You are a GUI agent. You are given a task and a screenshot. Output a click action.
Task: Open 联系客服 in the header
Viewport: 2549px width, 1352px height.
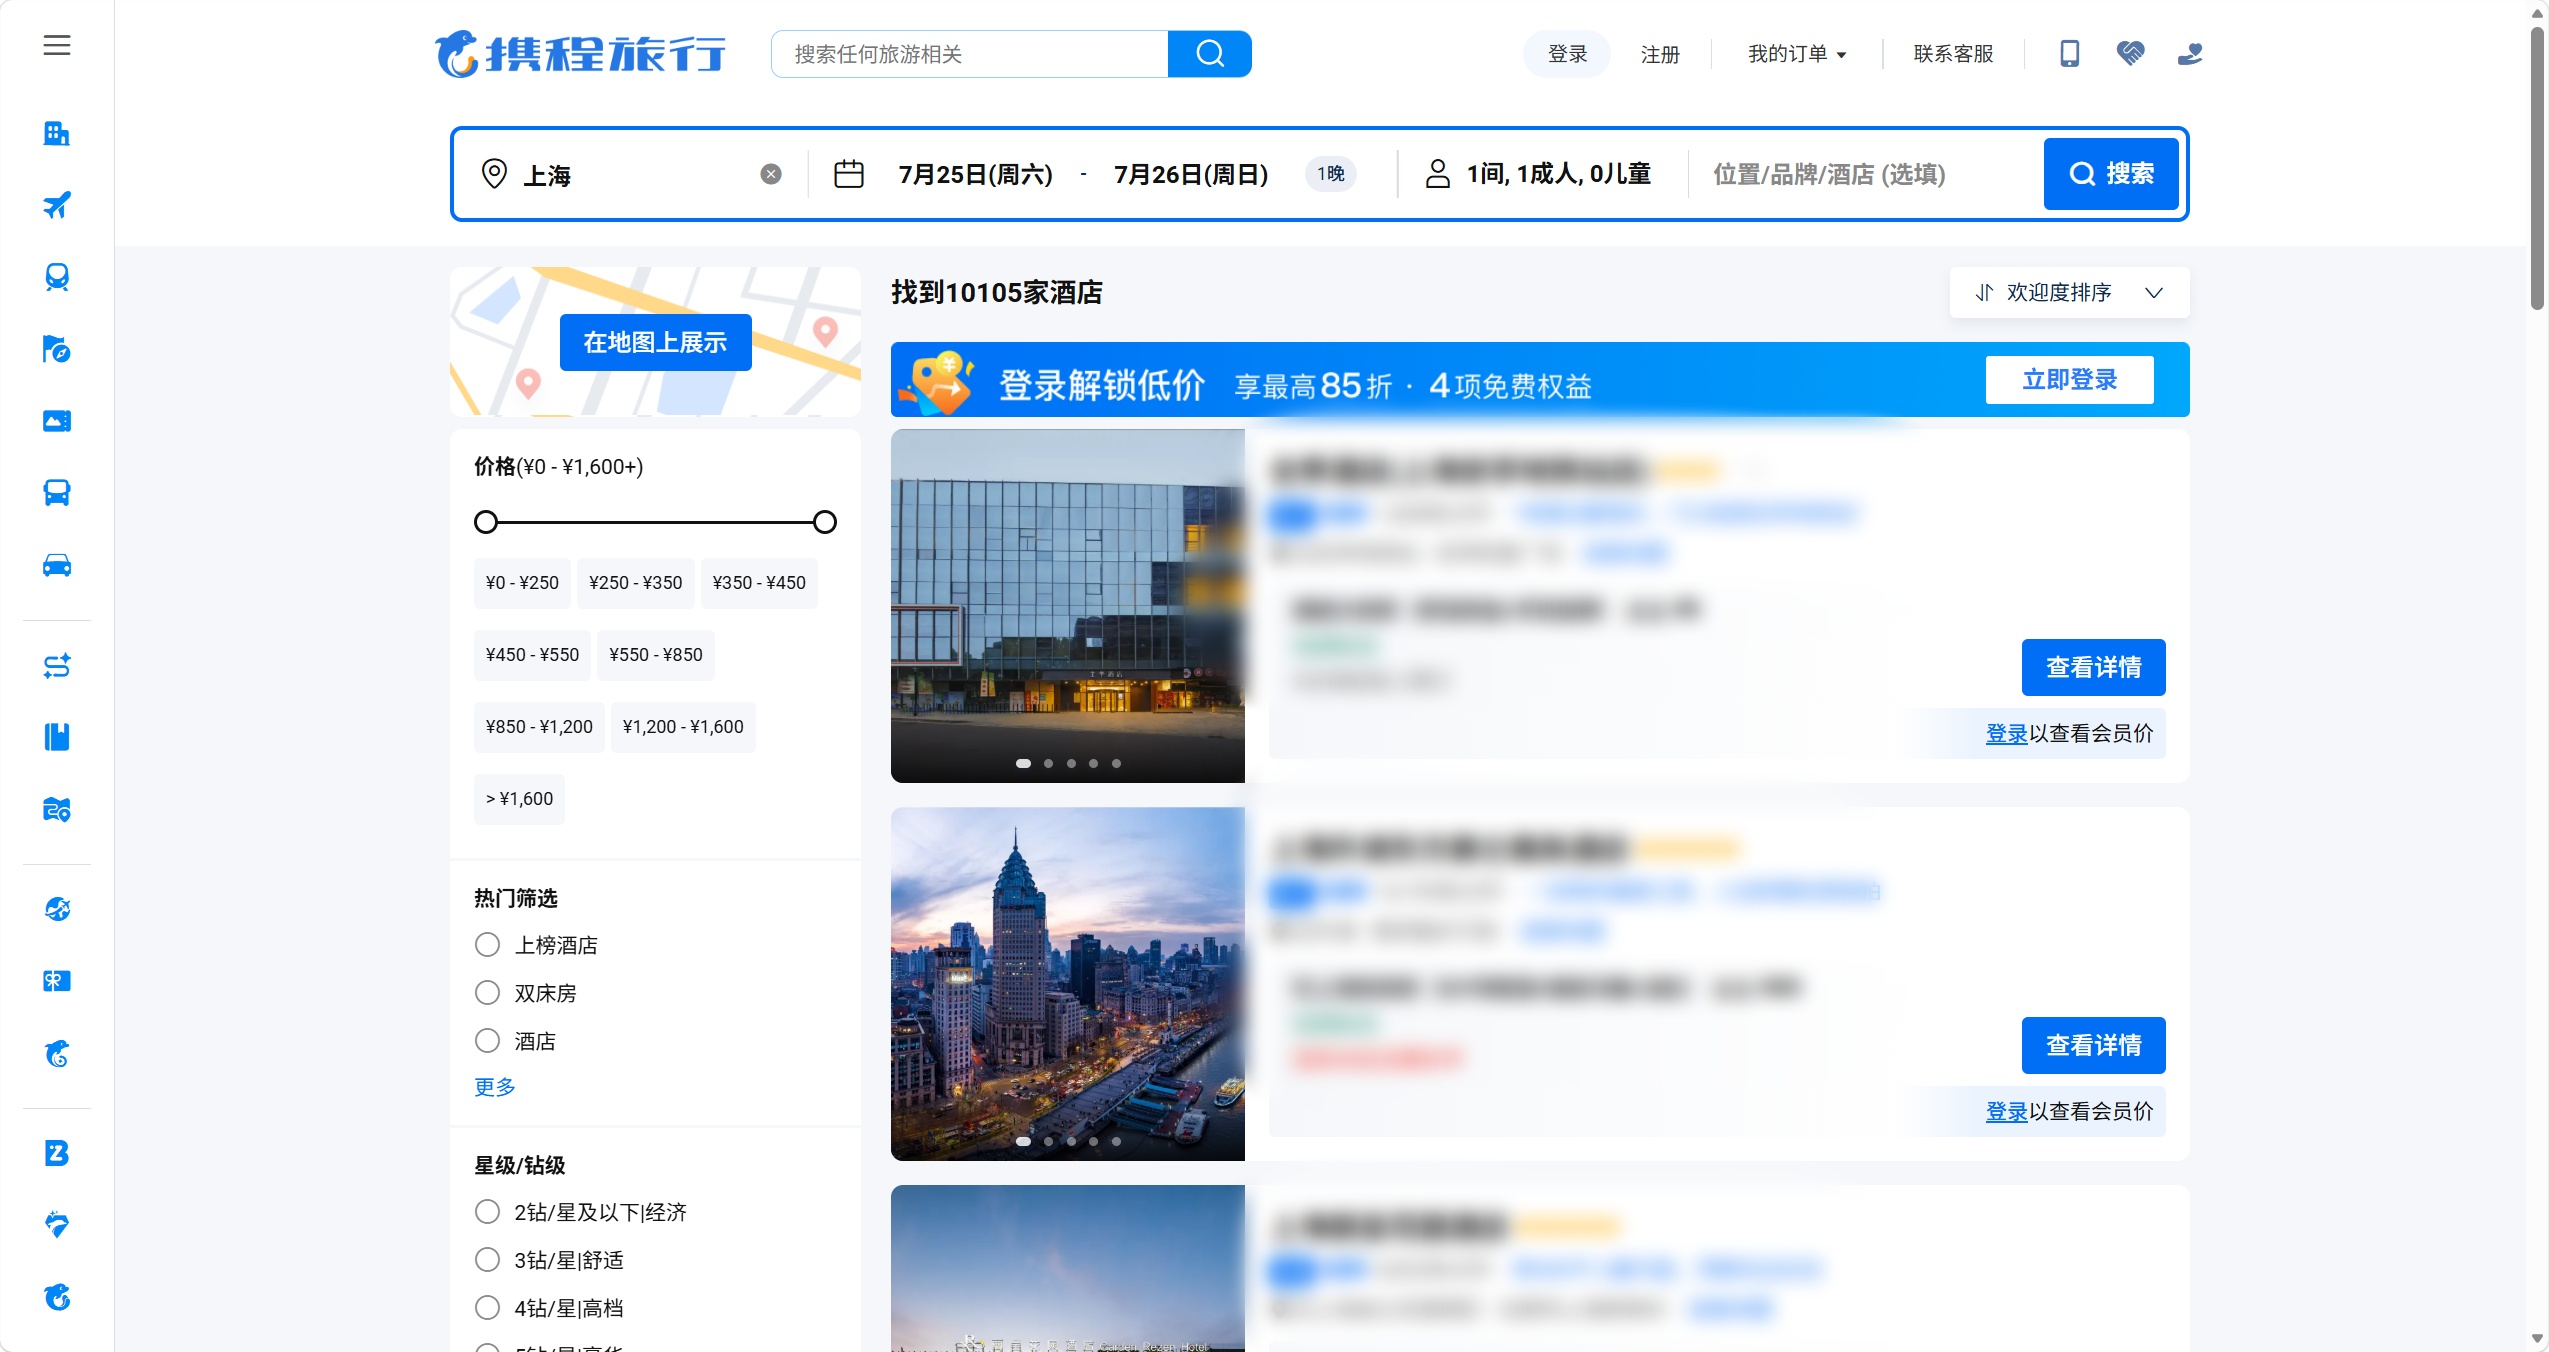[x=1953, y=54]
